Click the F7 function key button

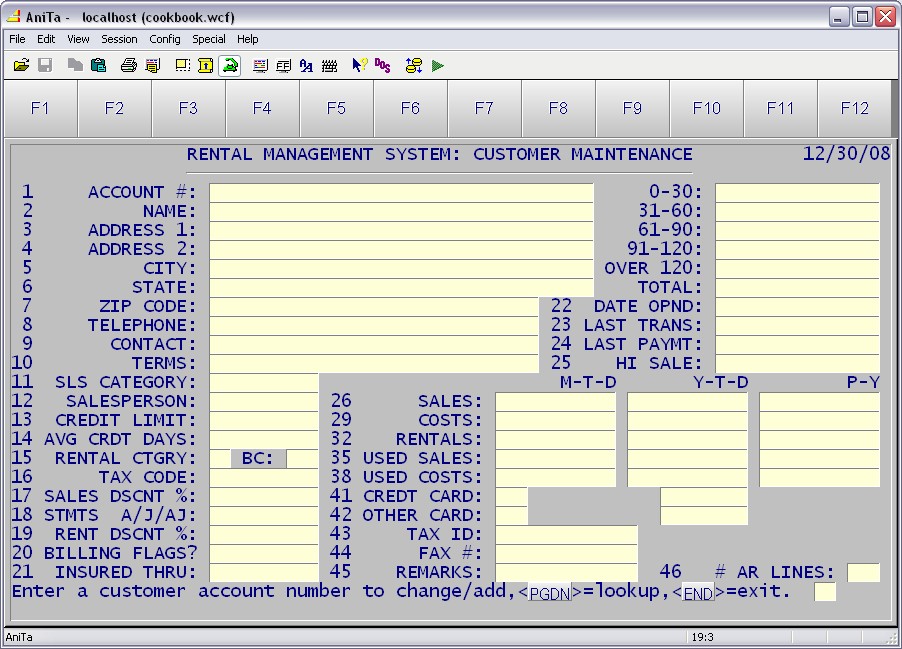[x=484, y=108]
